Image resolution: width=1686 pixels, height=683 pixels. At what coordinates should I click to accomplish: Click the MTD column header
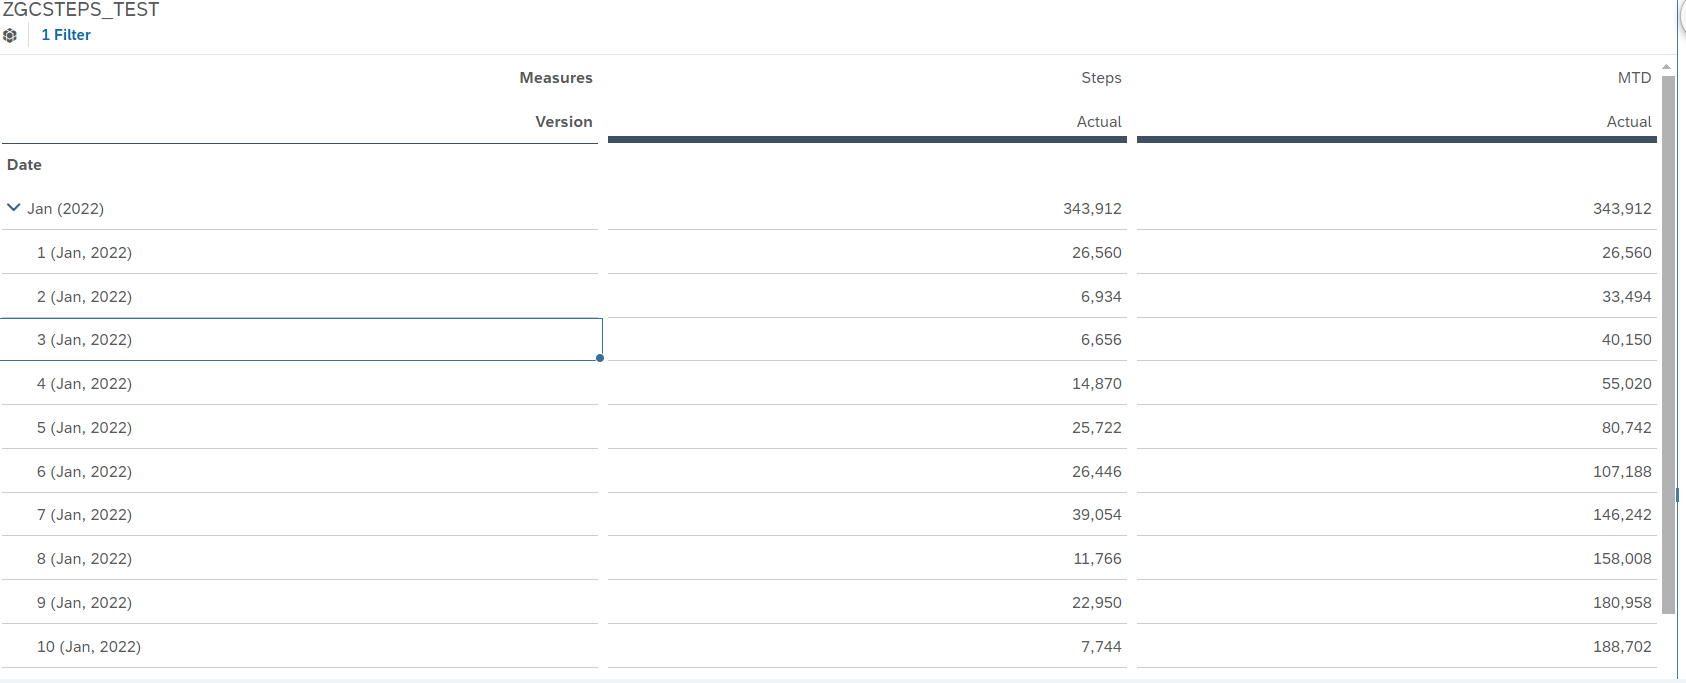click(1634, 78)
